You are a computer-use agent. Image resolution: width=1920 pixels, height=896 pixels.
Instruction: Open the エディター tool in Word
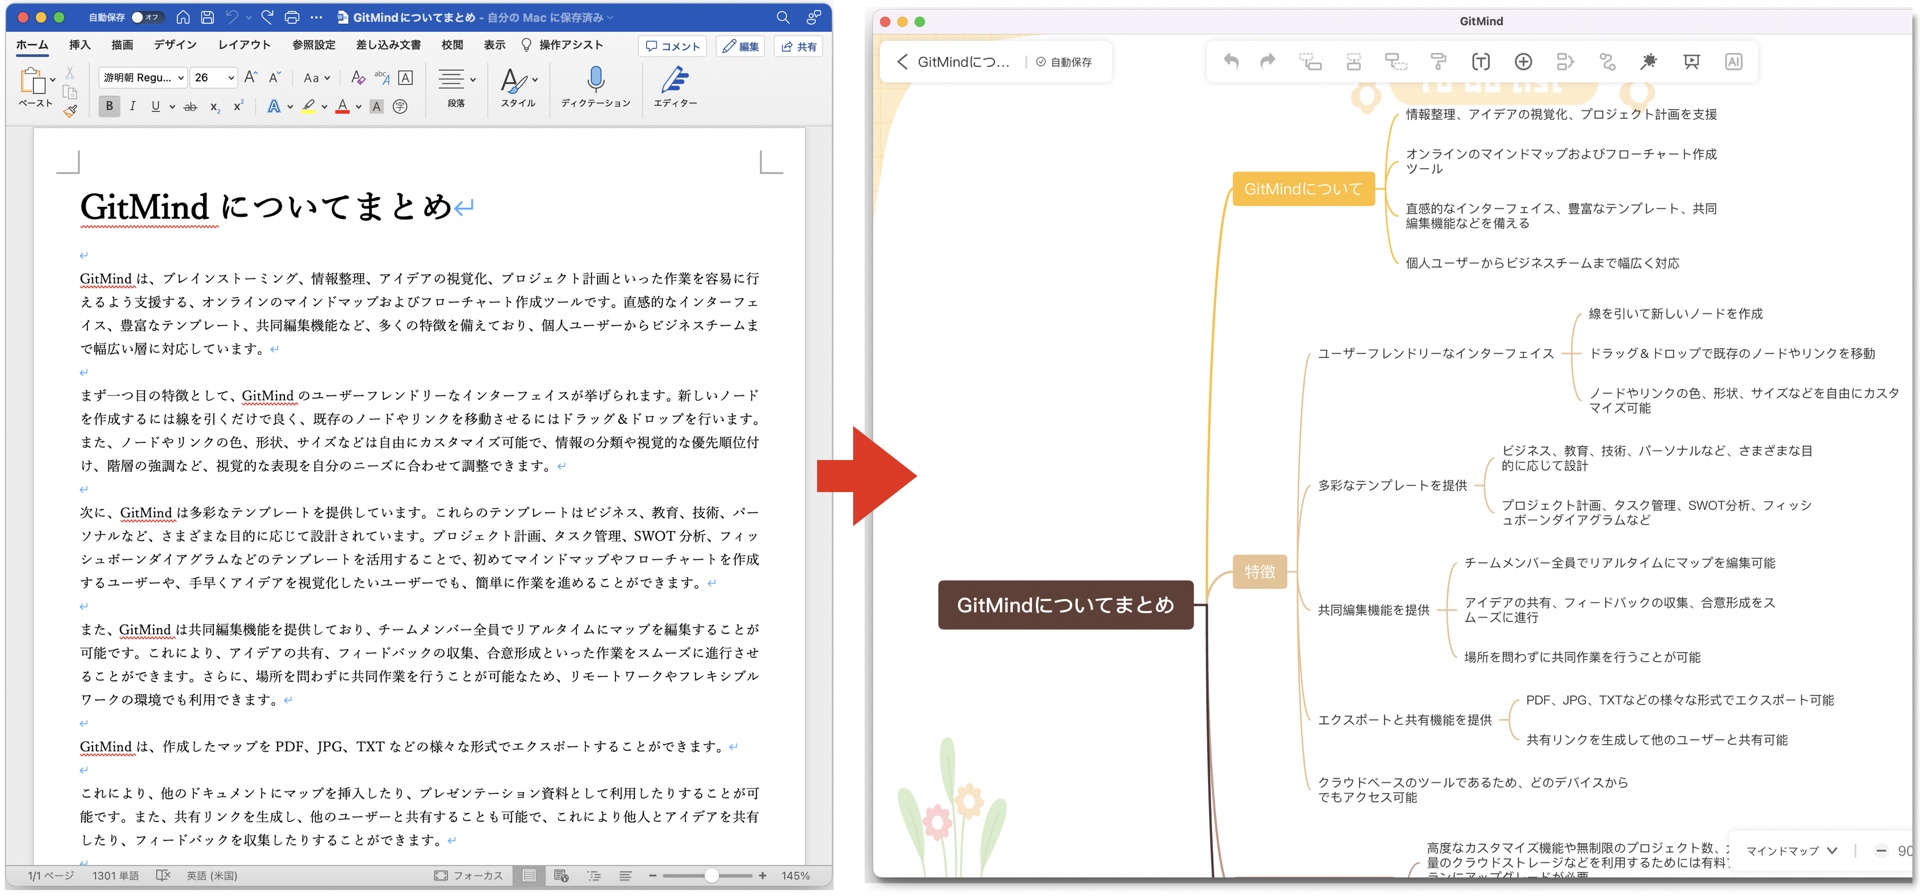675,80
